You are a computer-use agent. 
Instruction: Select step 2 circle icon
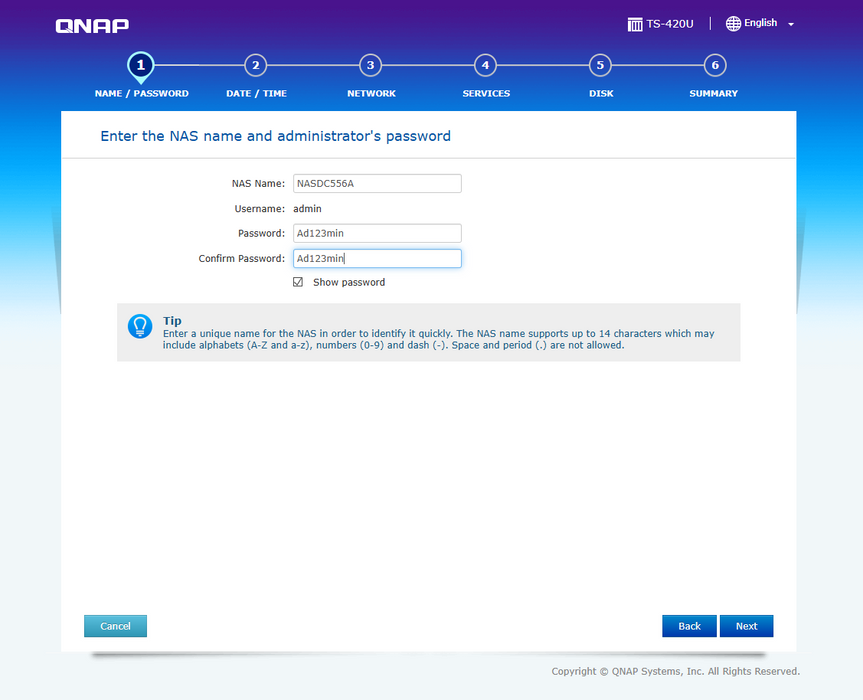256,65
